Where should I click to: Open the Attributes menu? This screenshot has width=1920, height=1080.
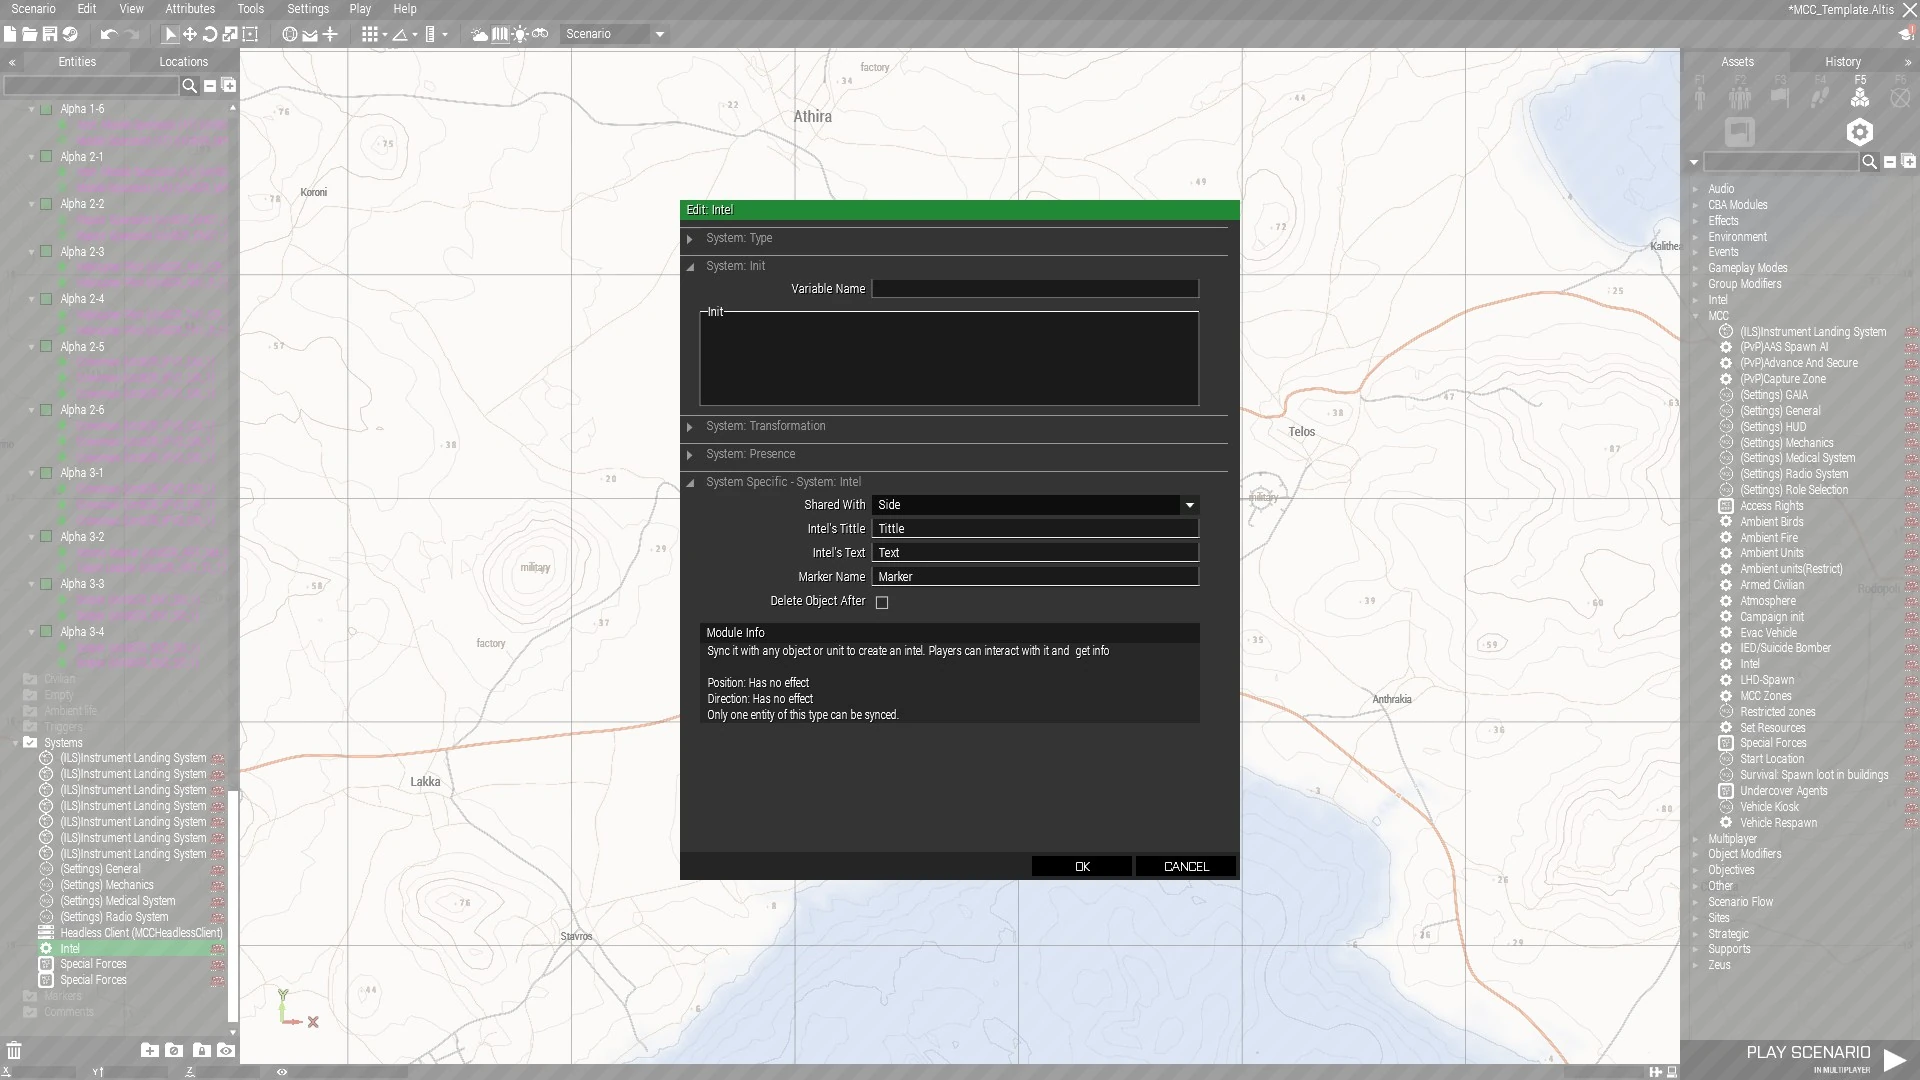click(190, 9)
